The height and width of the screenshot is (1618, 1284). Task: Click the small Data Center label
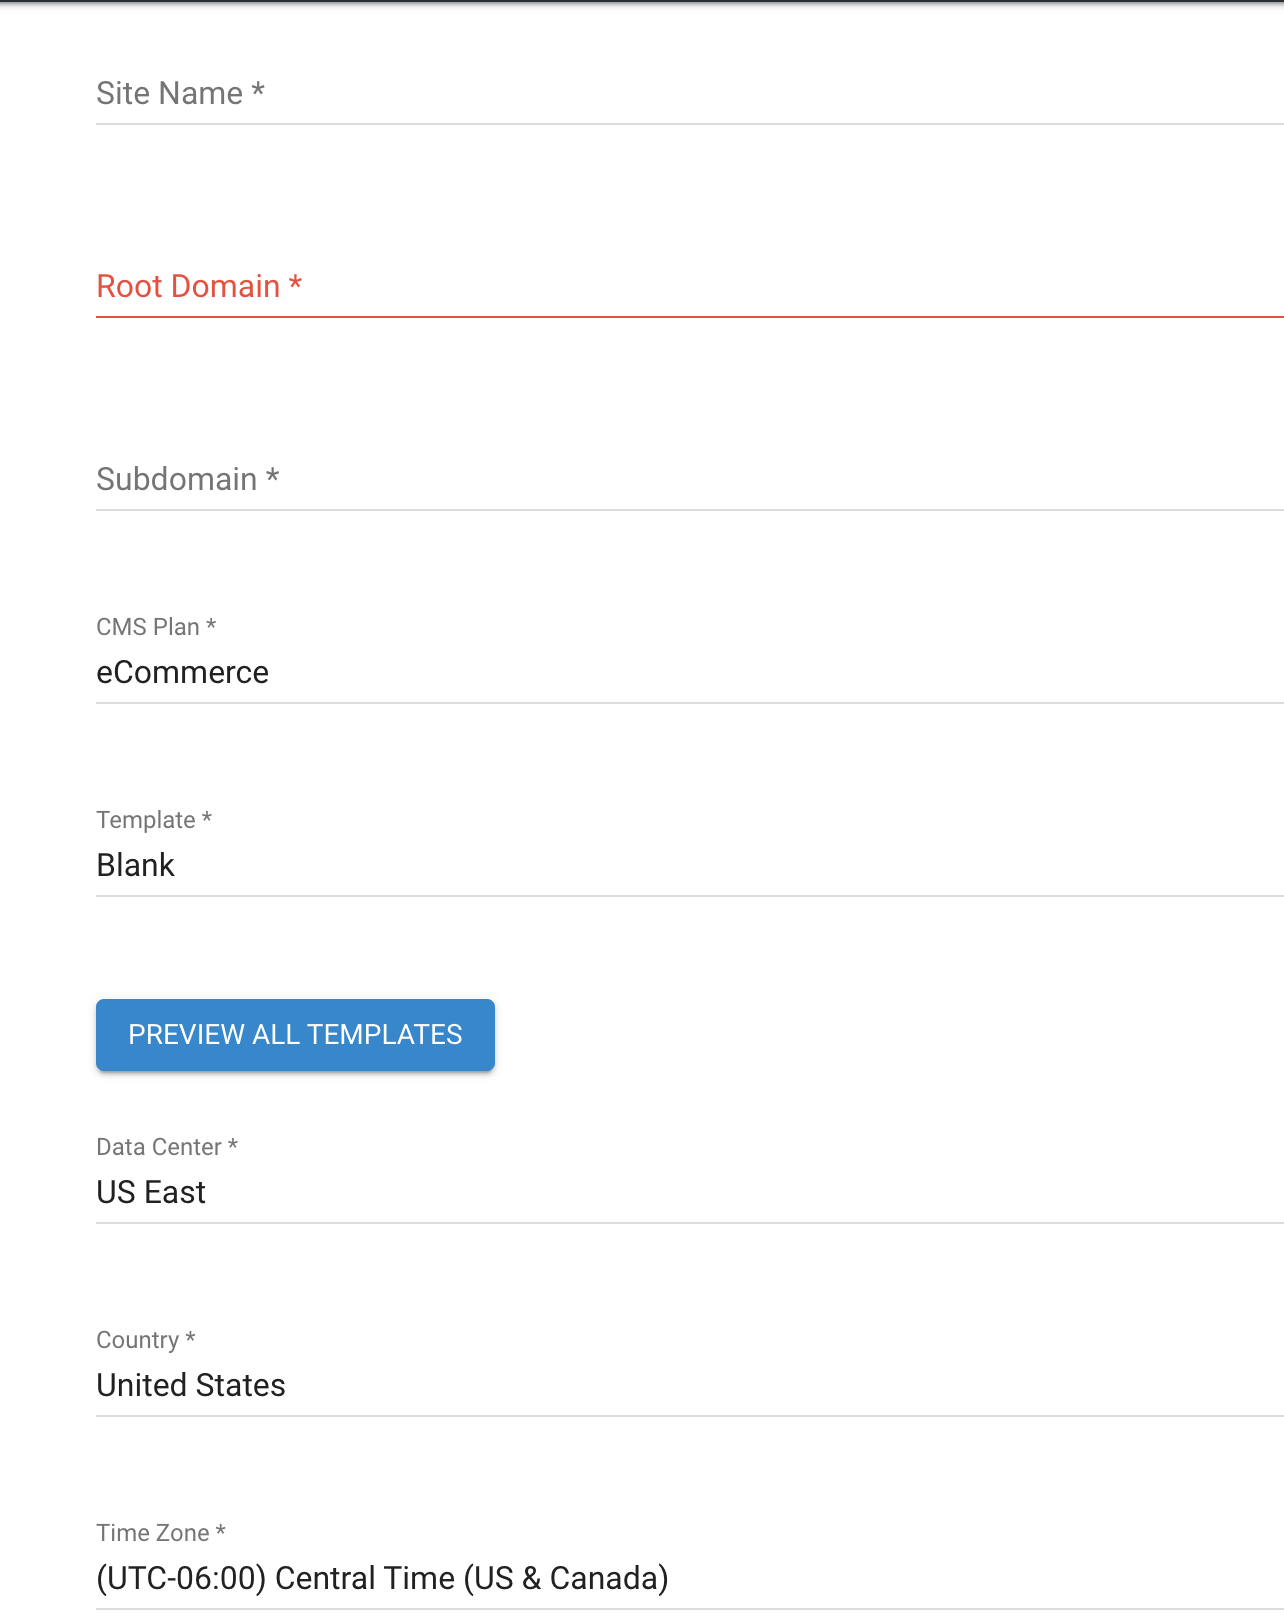tap(167, 1147)
